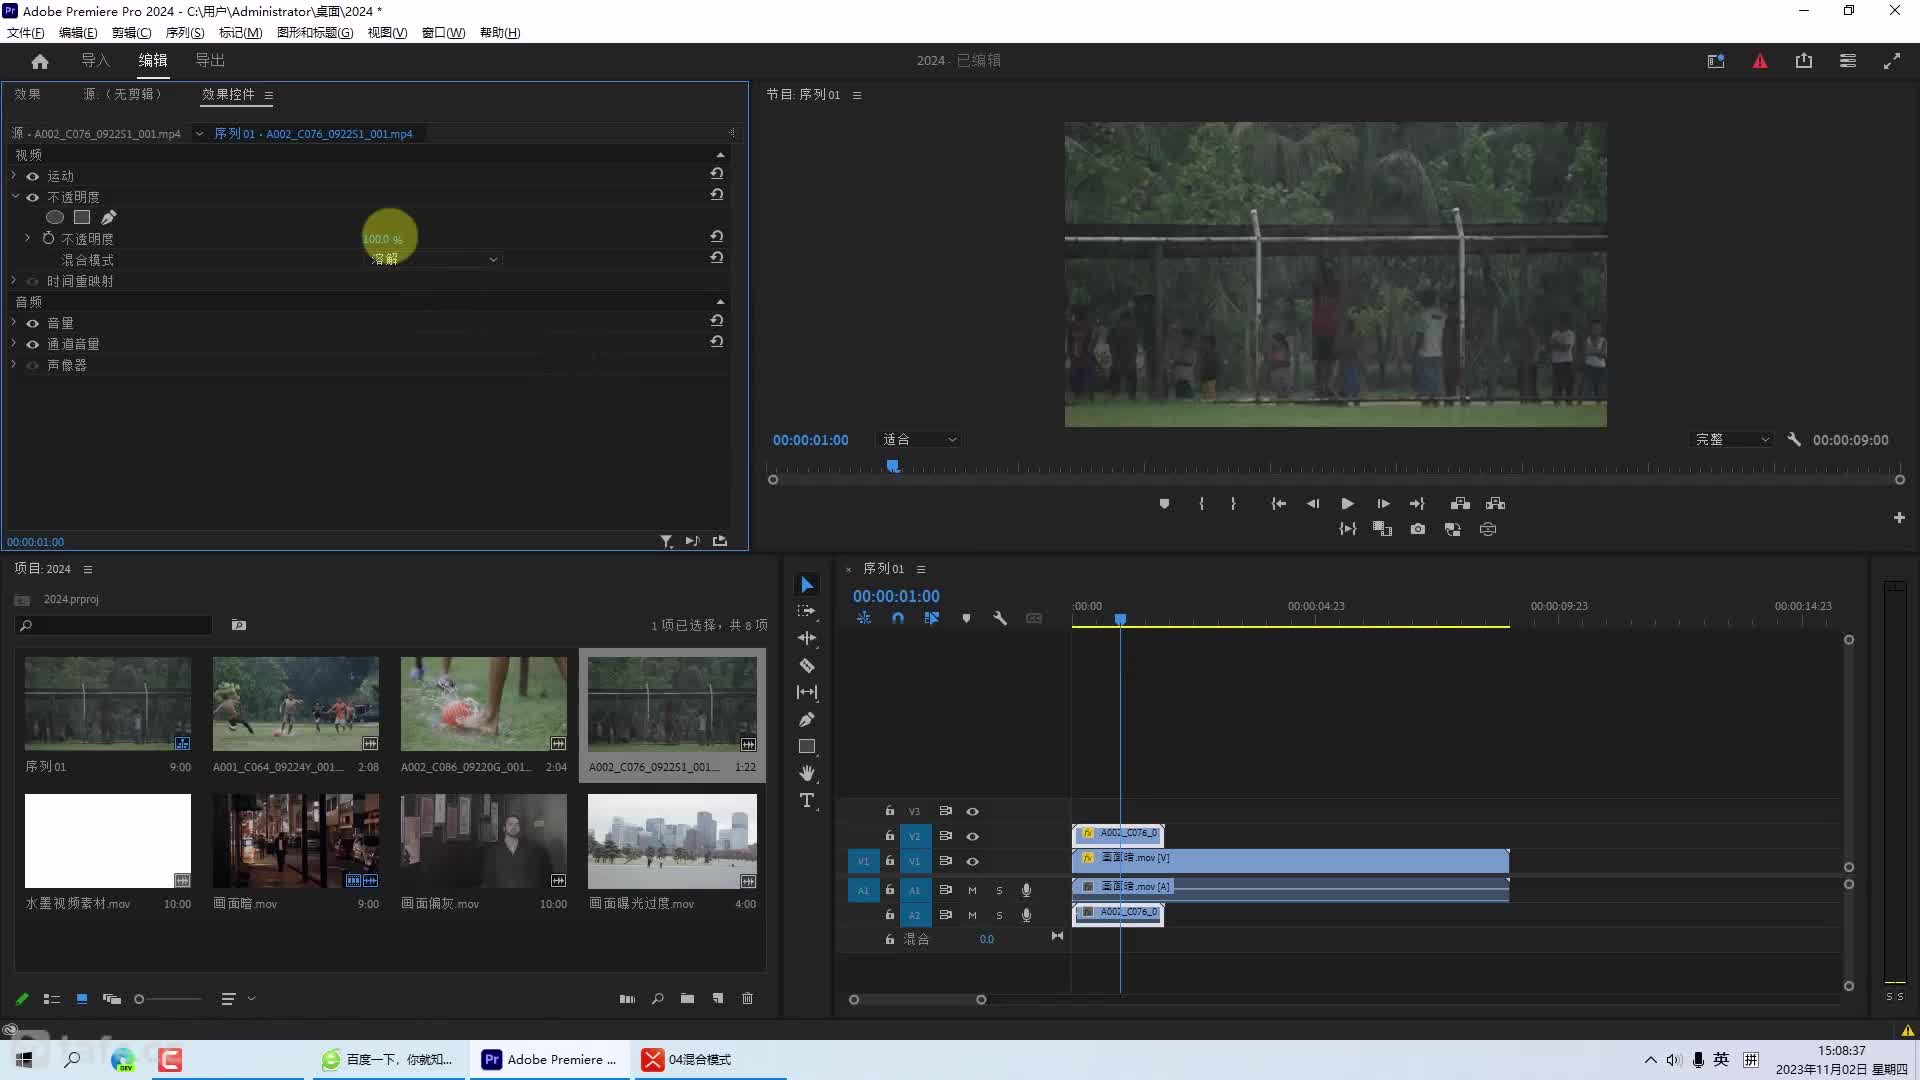Expand Time Remapping properties
Screen dimensions: 1920x1080
14,280
